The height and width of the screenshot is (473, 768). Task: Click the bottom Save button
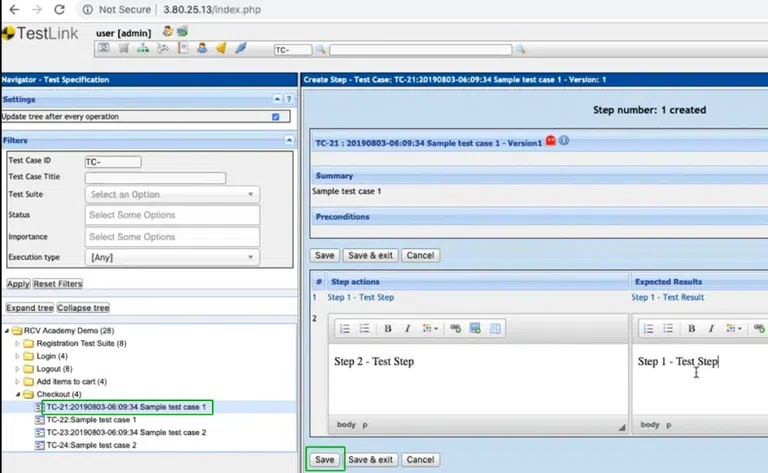pos(325,460)
